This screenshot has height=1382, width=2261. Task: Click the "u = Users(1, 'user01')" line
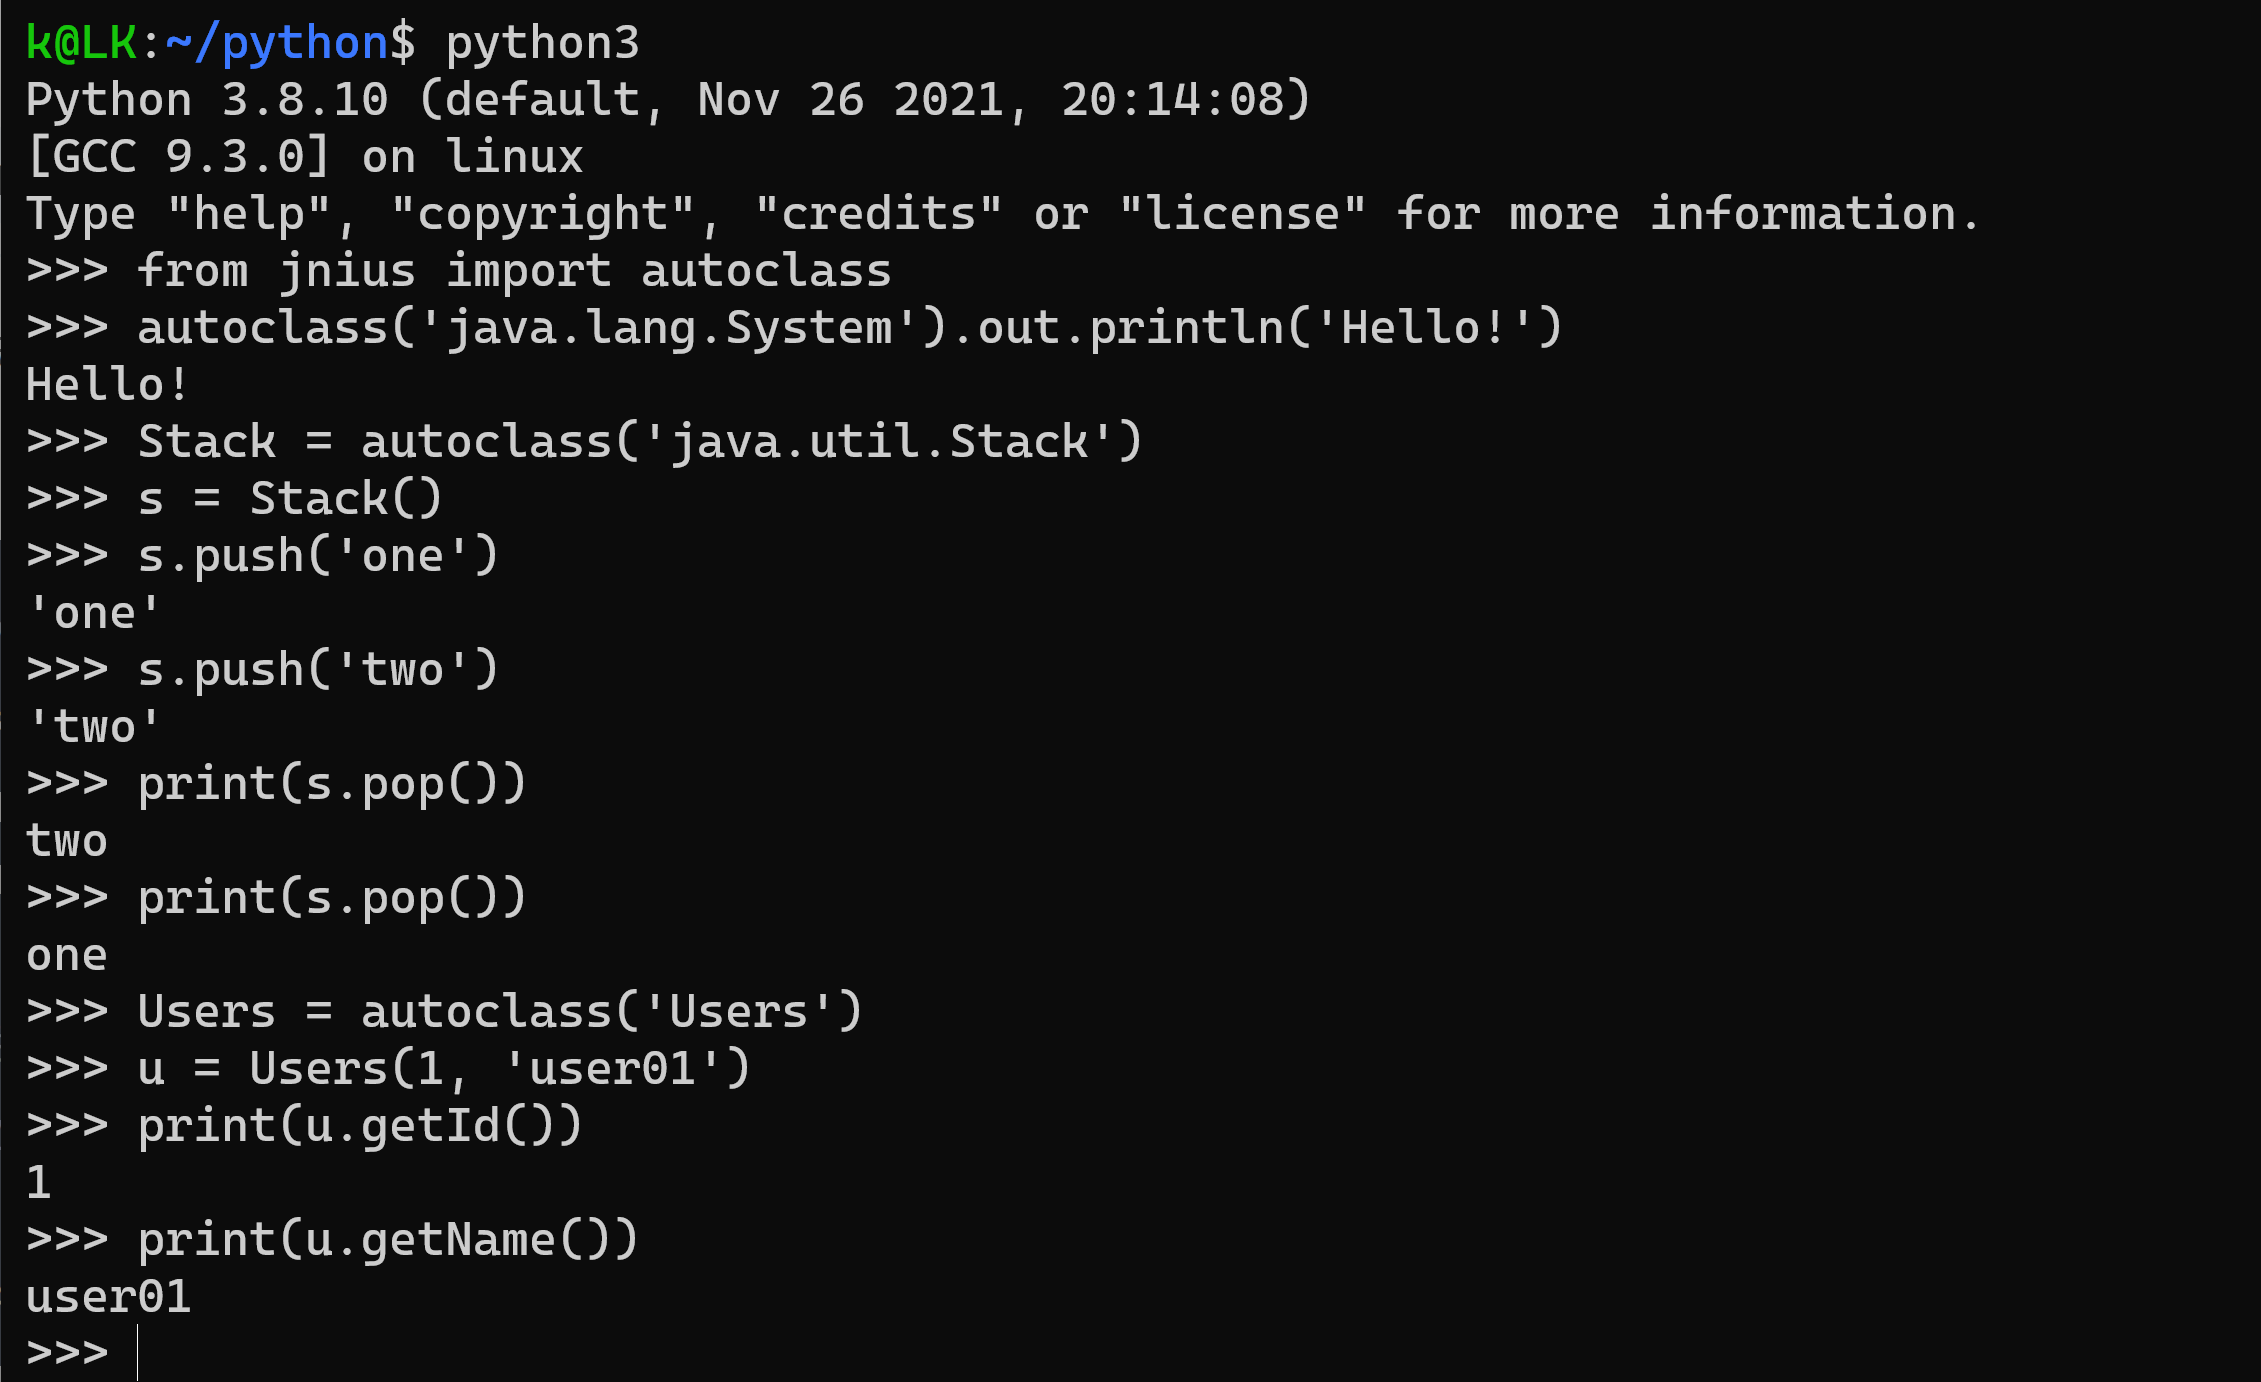coord(444,1069)
